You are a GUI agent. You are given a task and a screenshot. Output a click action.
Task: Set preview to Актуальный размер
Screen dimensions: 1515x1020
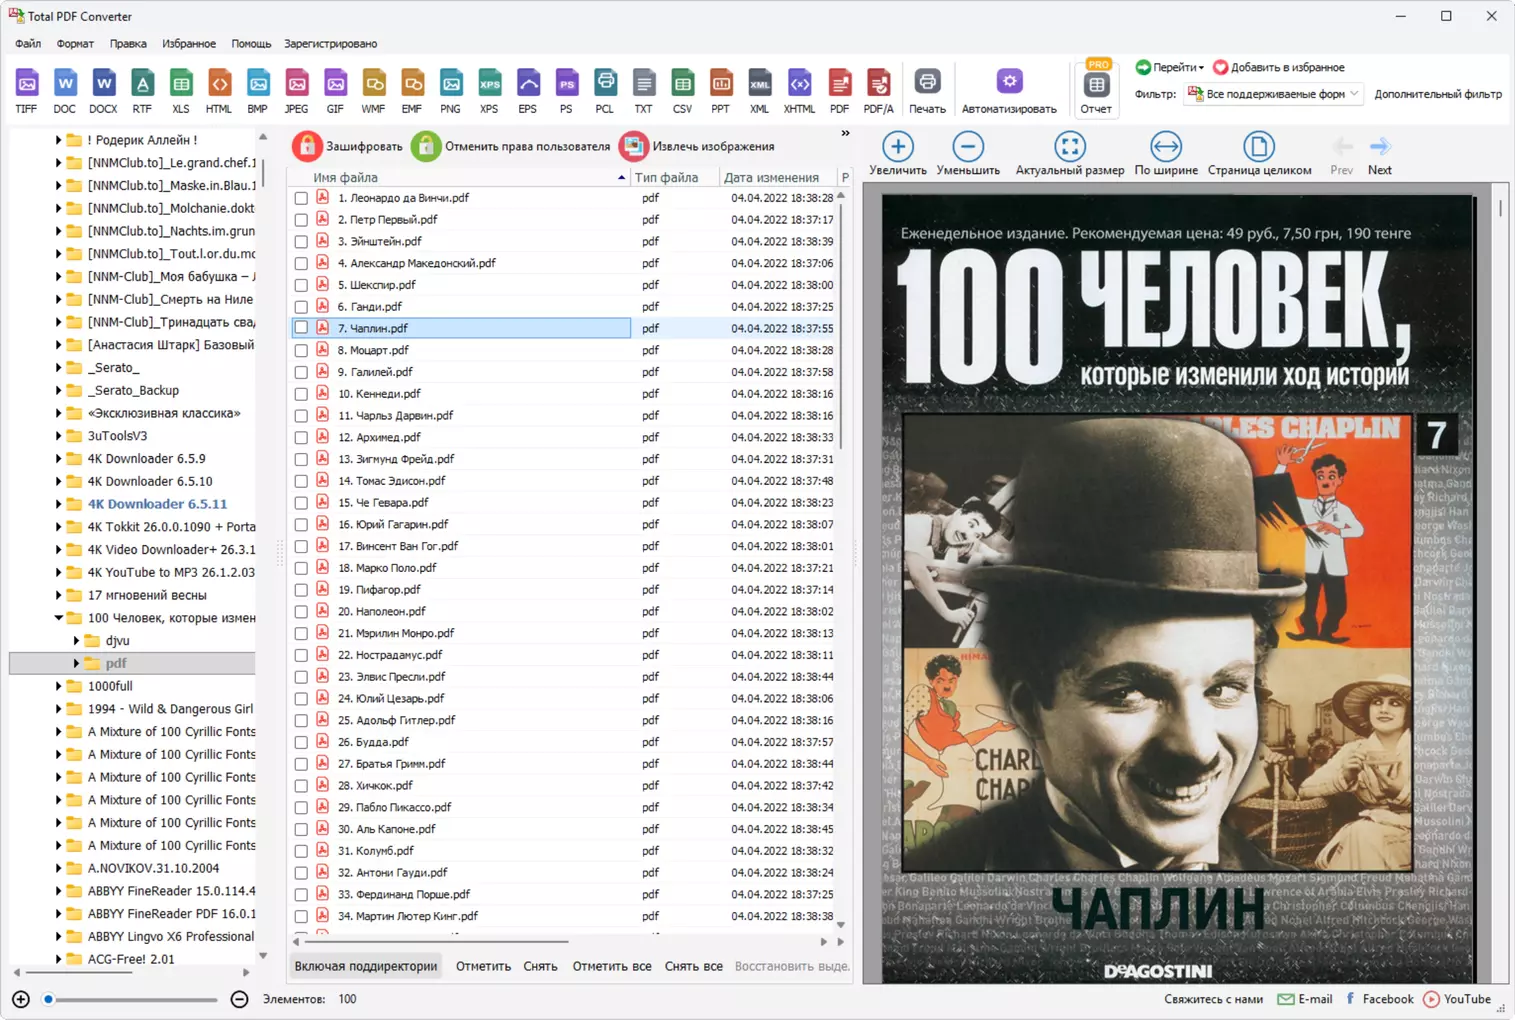(x=1070, y=154)
